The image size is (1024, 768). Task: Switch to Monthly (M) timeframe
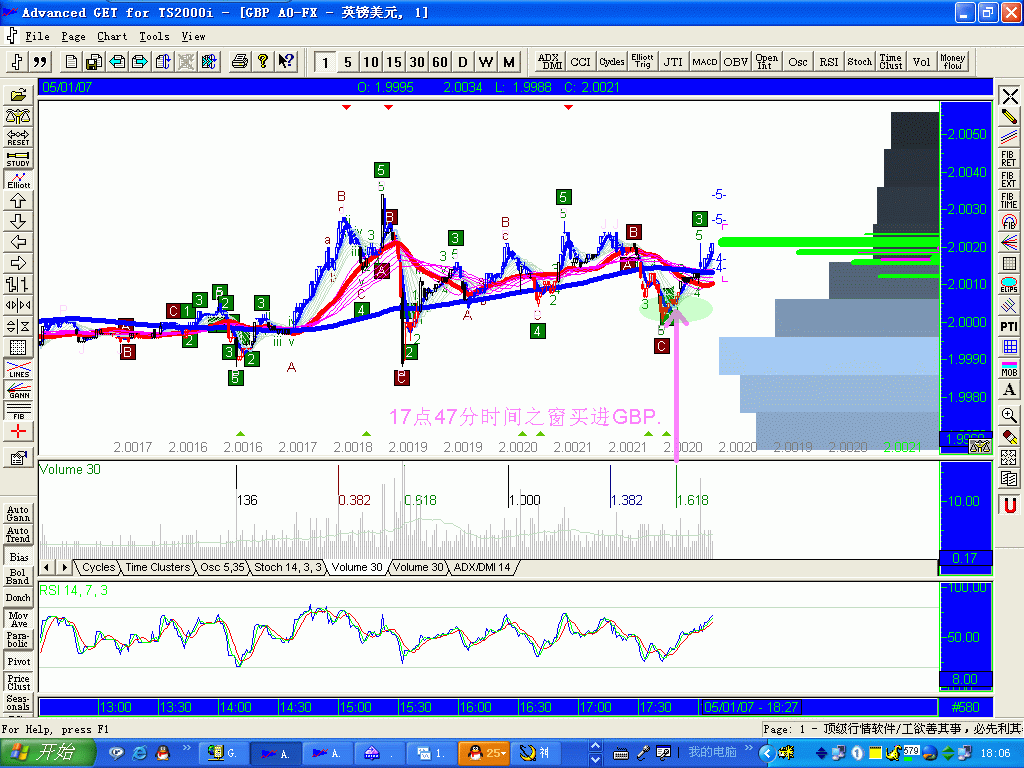pyautogui.click(x=509, y=62)
